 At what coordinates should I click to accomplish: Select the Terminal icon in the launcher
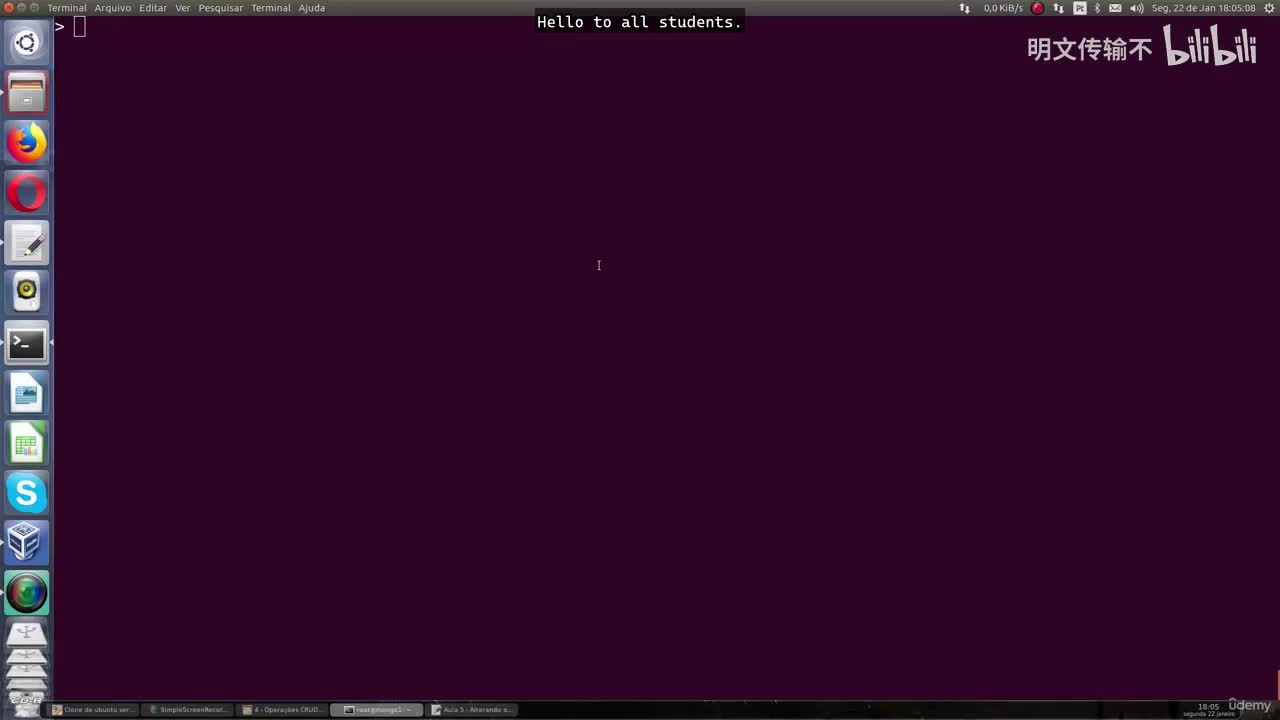(x=27, y=343)
